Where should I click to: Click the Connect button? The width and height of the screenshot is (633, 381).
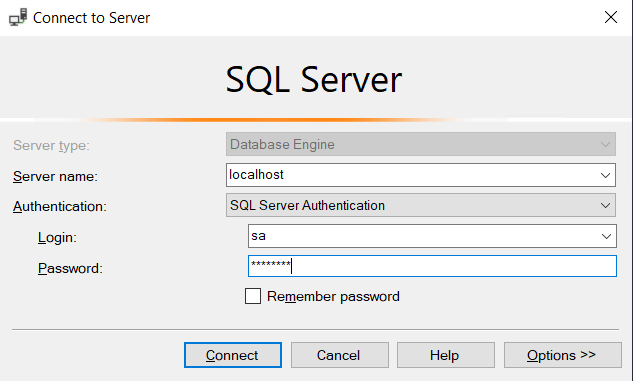233,355
